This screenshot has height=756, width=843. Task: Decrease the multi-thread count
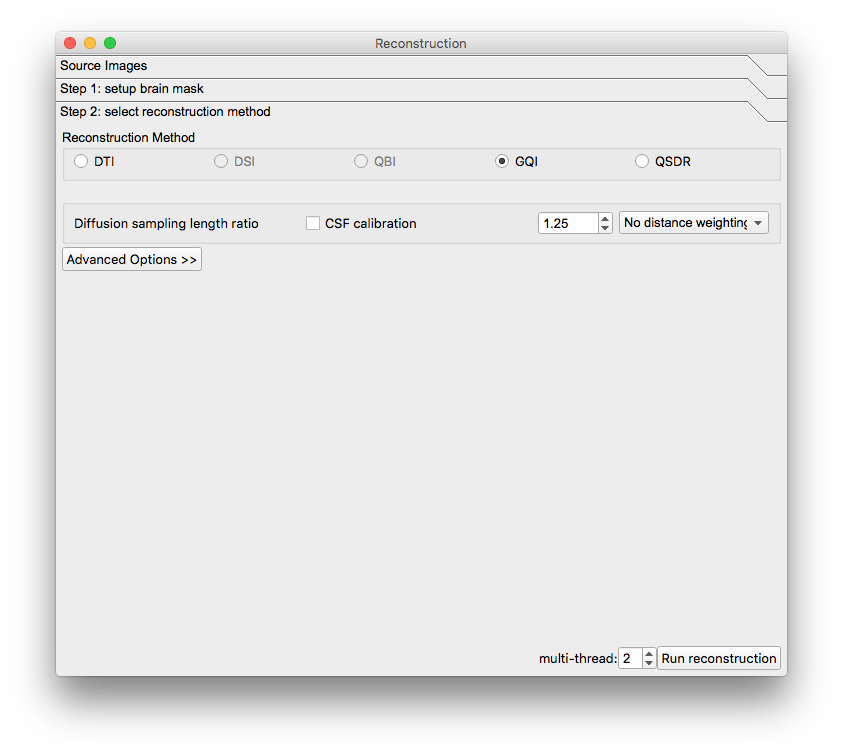(x=649, y=663)
